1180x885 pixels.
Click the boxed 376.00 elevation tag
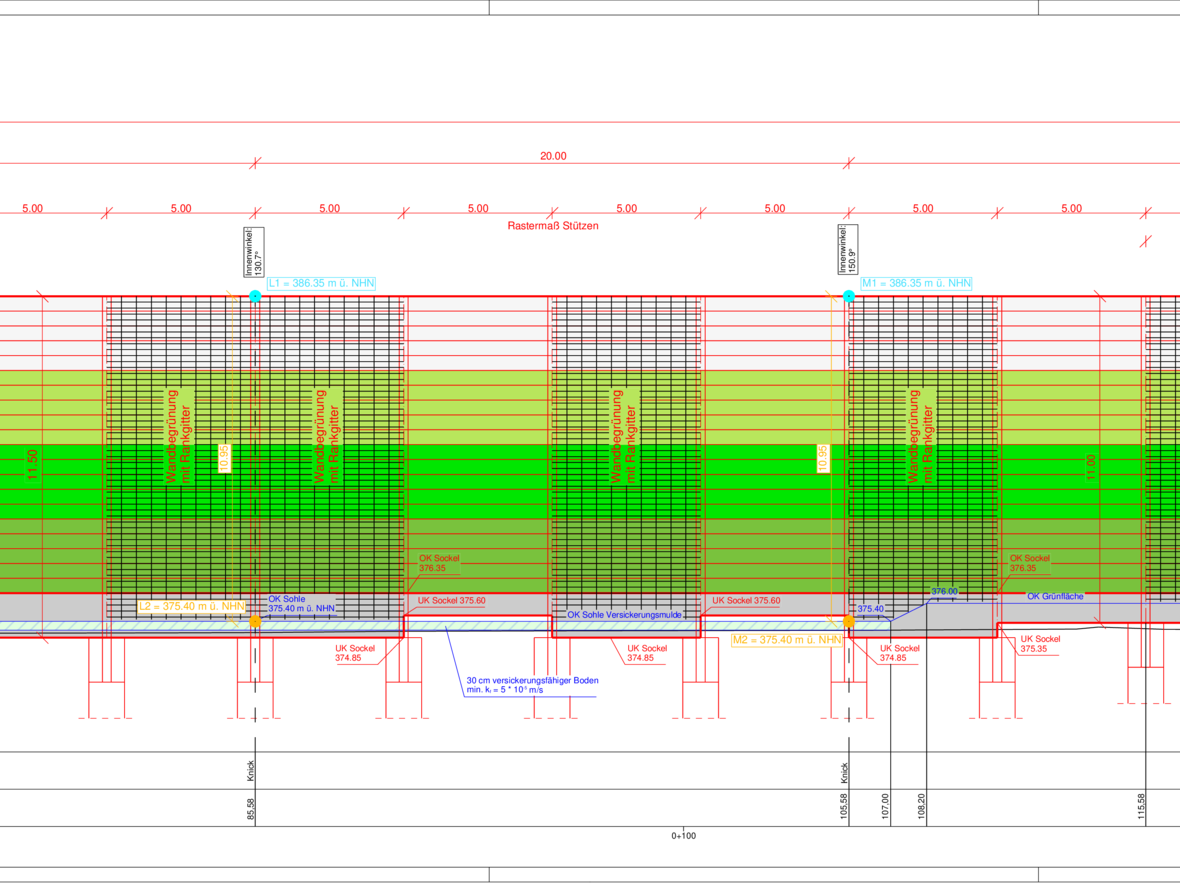click(944, 591)
